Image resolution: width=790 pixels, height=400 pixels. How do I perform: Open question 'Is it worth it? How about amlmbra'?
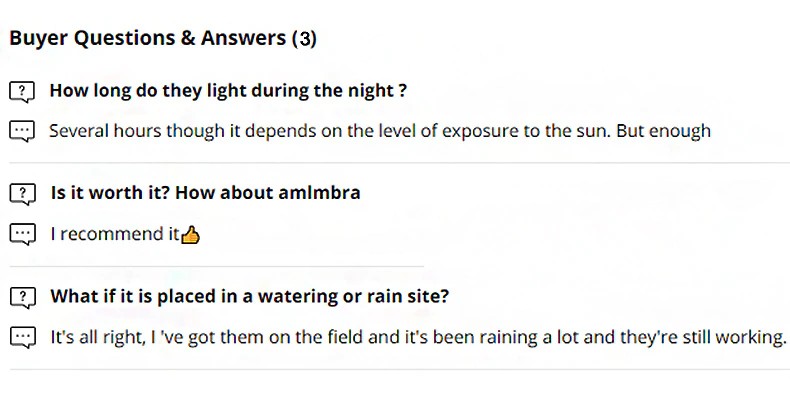(205, 193)
